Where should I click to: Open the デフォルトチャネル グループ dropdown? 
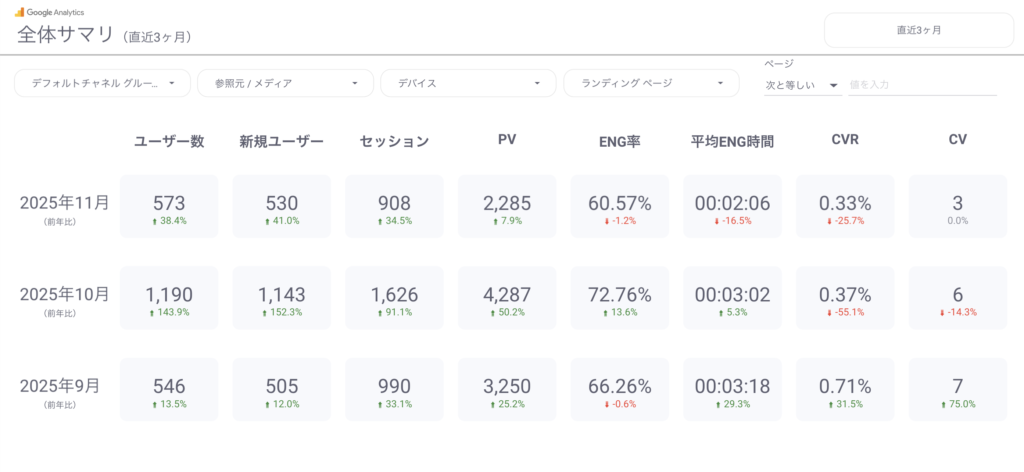coord(102,83)
